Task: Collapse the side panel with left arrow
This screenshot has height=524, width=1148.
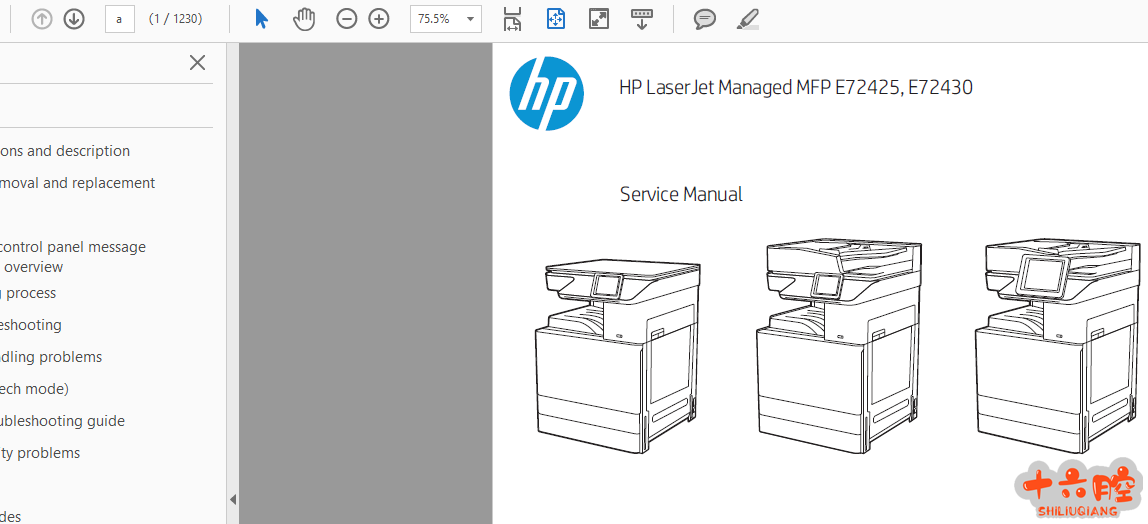Action: (x=233, y=499)
